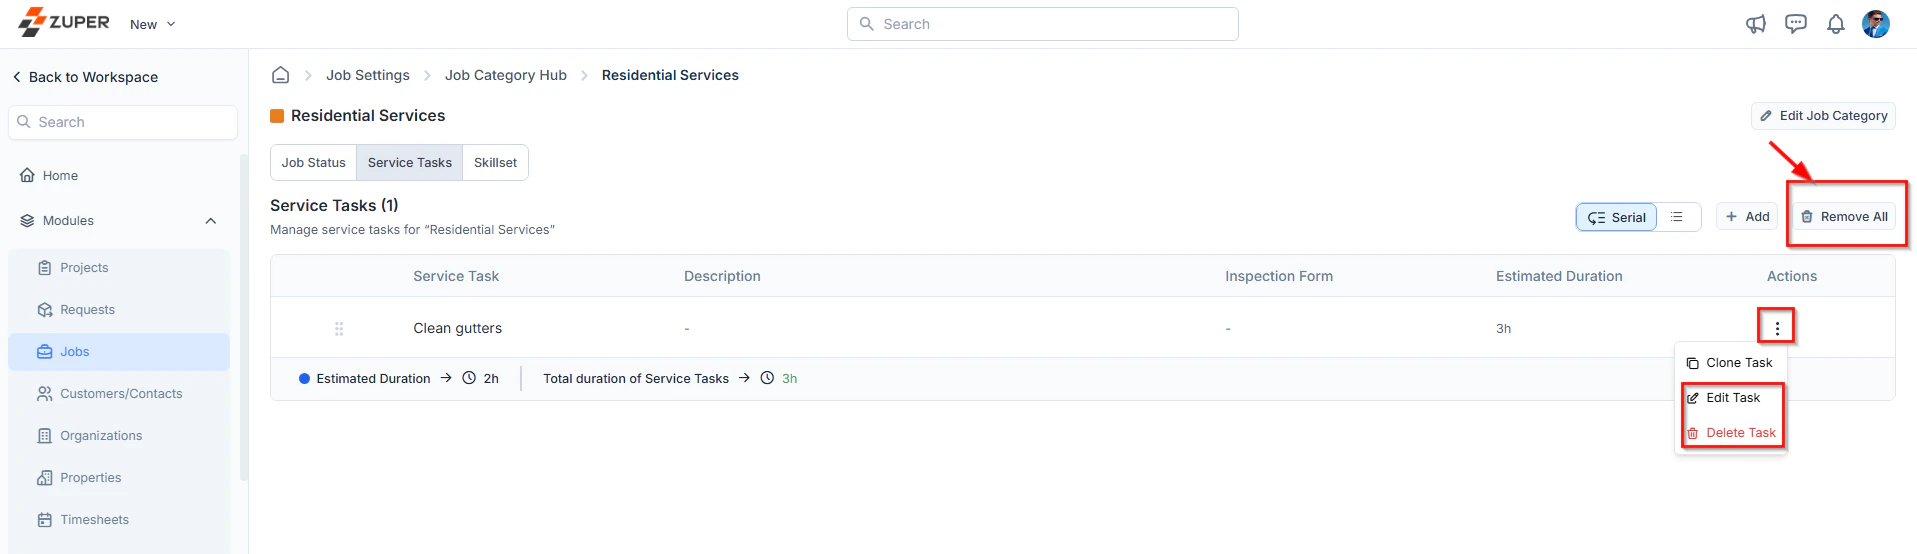Open the user profile avatar

click(1876, 24)
